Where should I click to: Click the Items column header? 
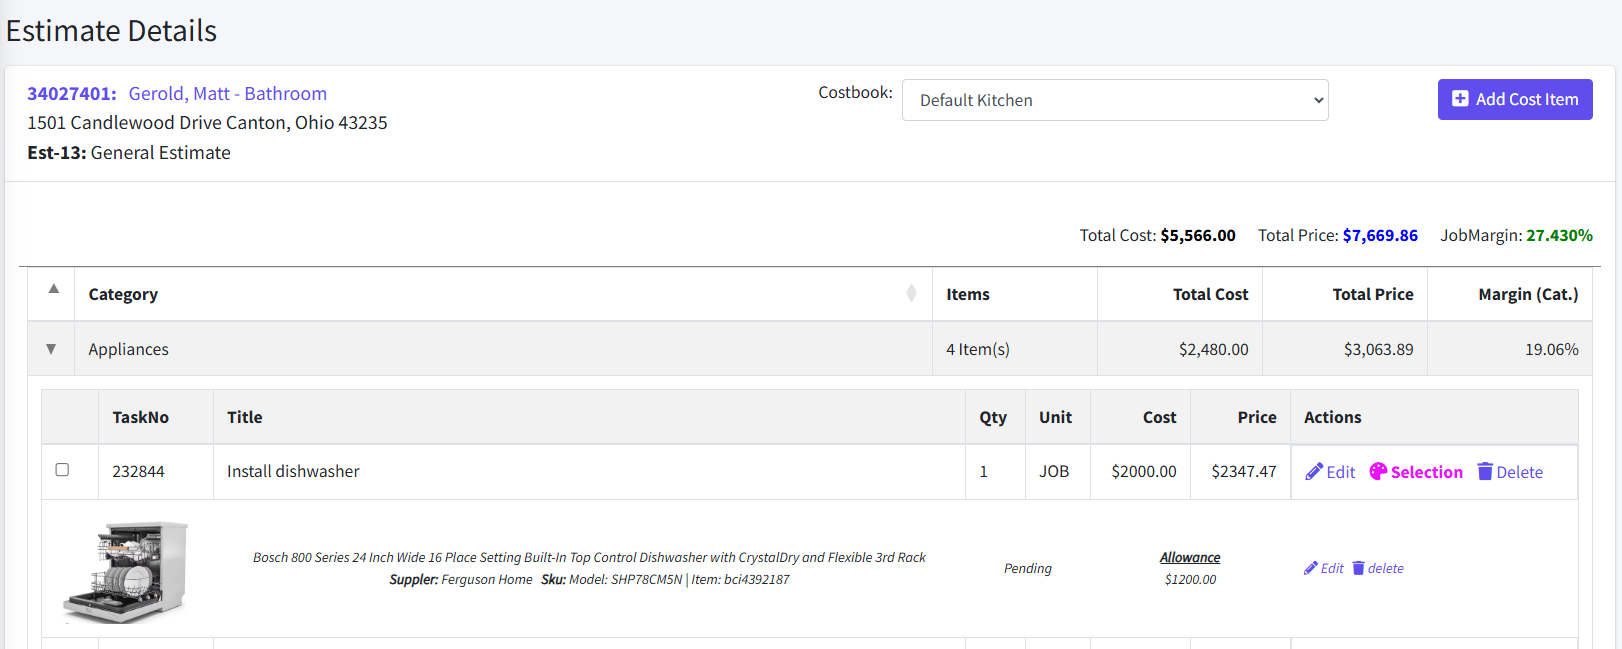967,294
